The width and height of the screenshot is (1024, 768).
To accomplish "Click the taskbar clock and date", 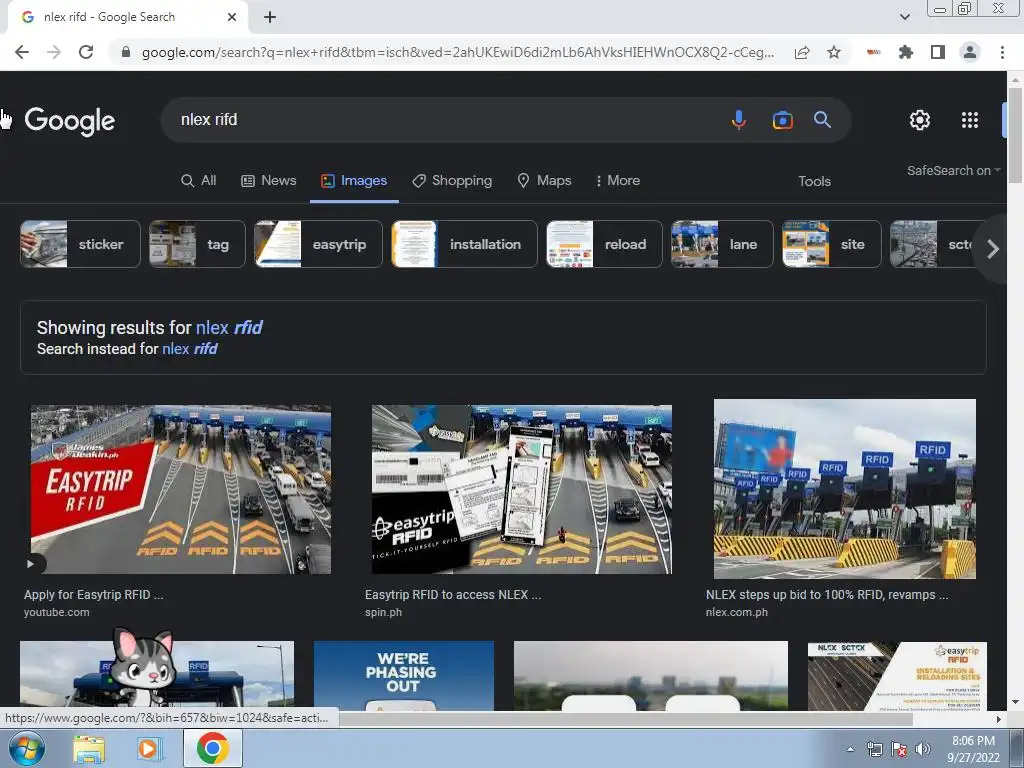I will (x=973, y=749).
